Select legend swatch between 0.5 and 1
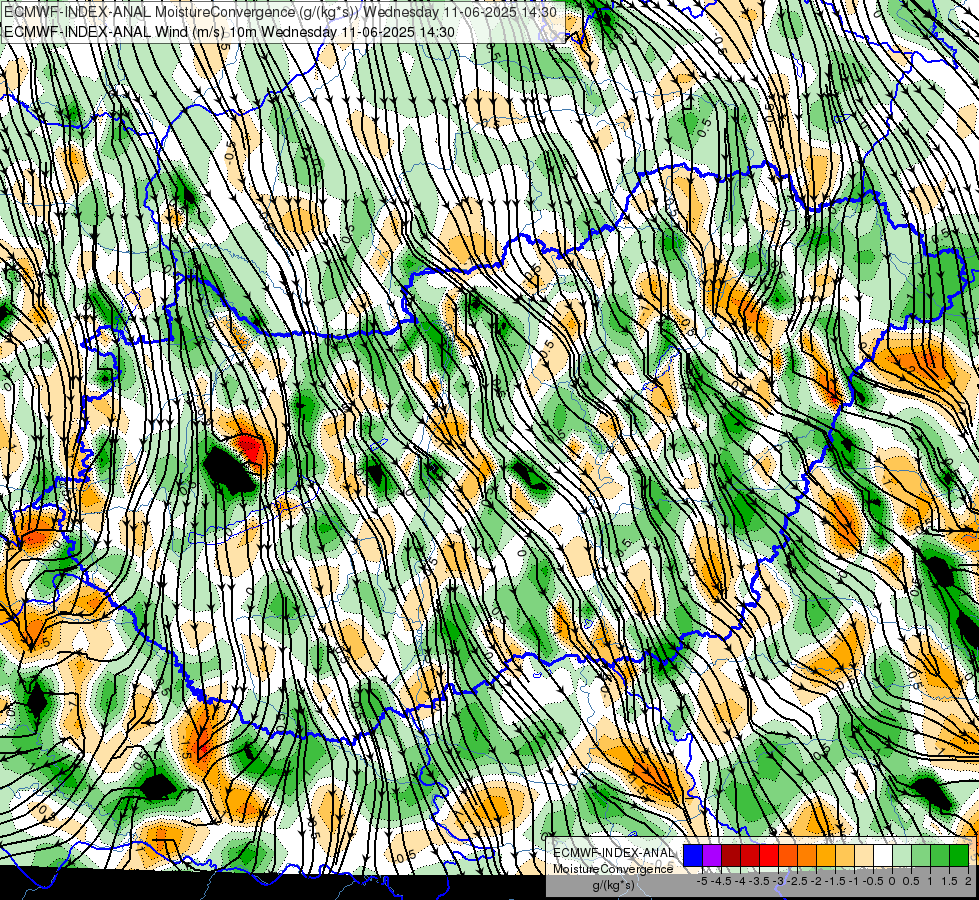 921,855
